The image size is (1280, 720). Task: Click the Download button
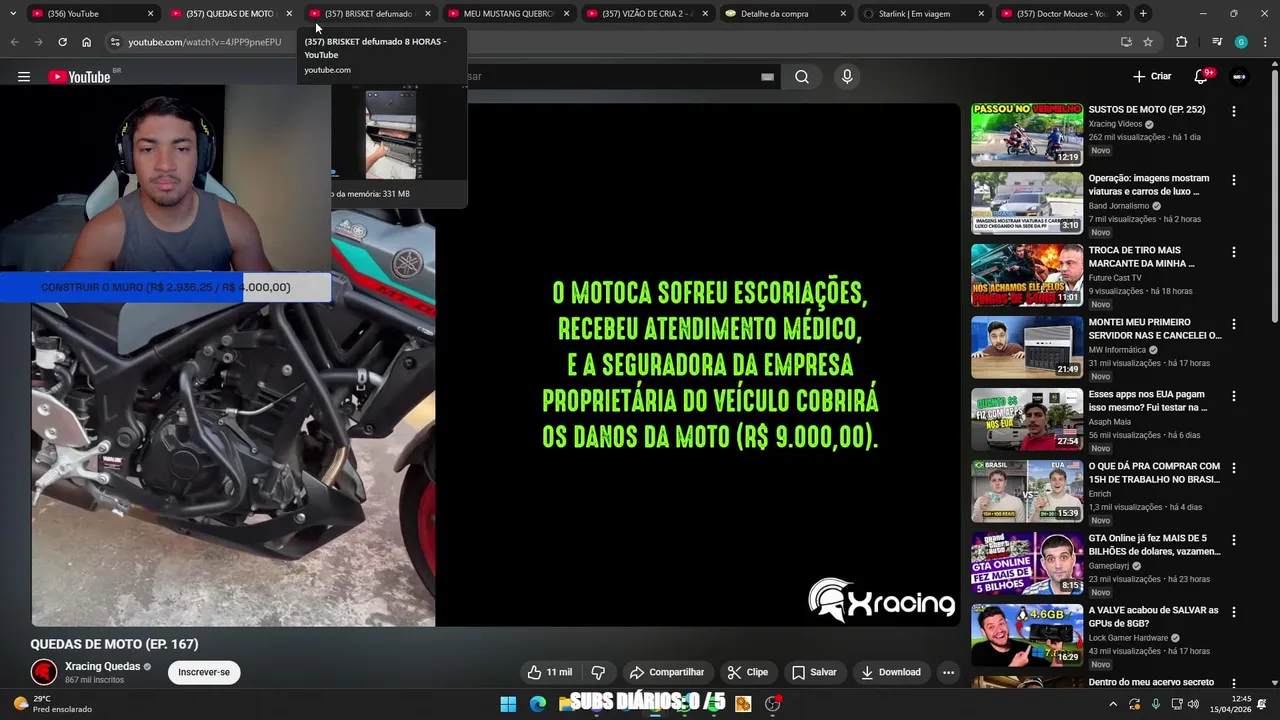point(890,672)
